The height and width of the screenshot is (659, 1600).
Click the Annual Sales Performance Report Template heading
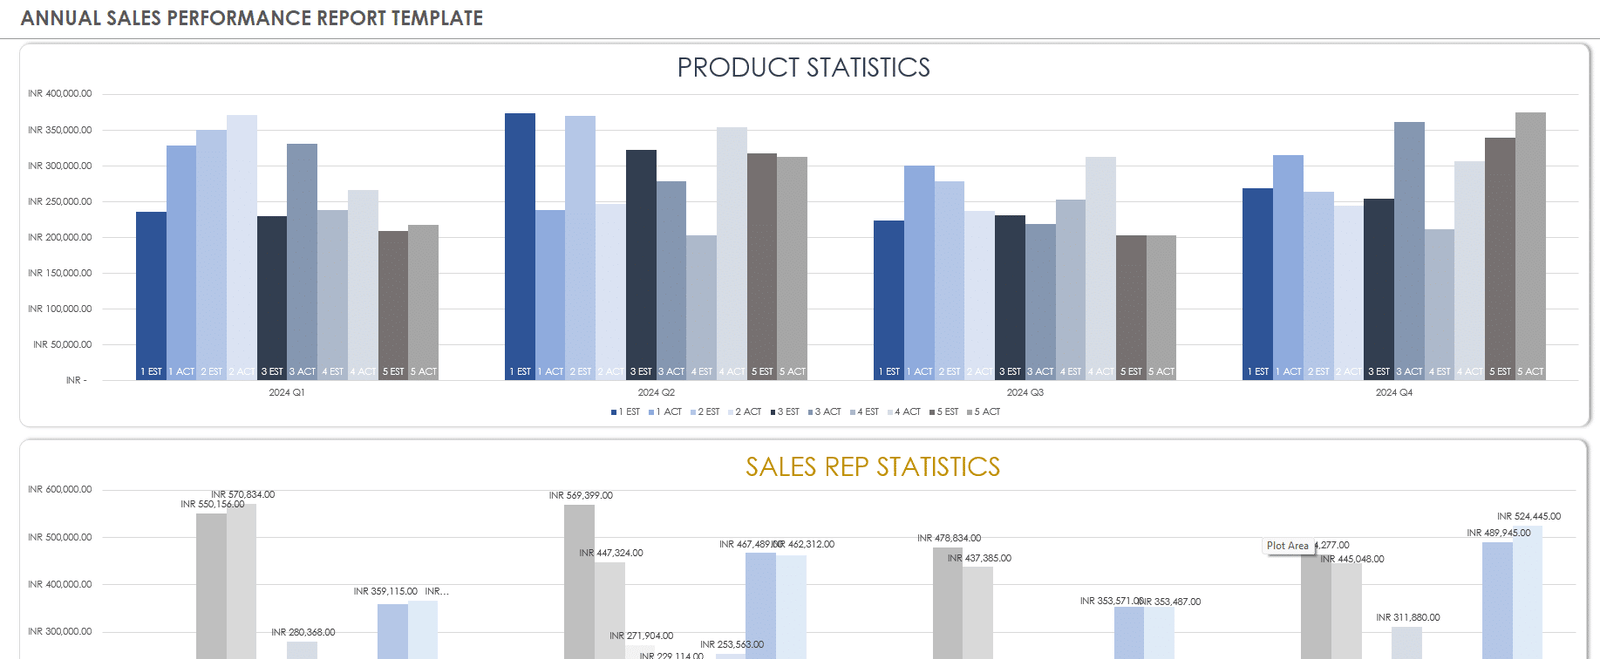pyautogui.click(x=252, y=18)
